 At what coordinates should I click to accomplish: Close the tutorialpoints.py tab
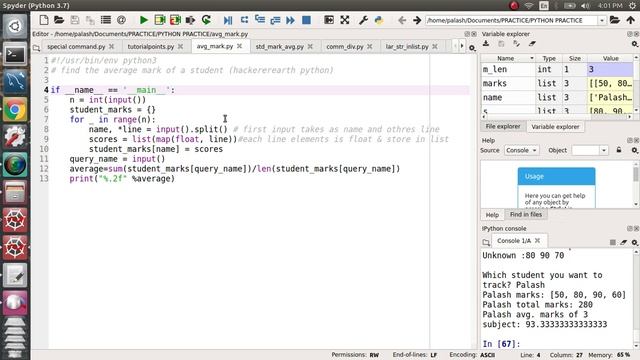(x=180, y=47)
